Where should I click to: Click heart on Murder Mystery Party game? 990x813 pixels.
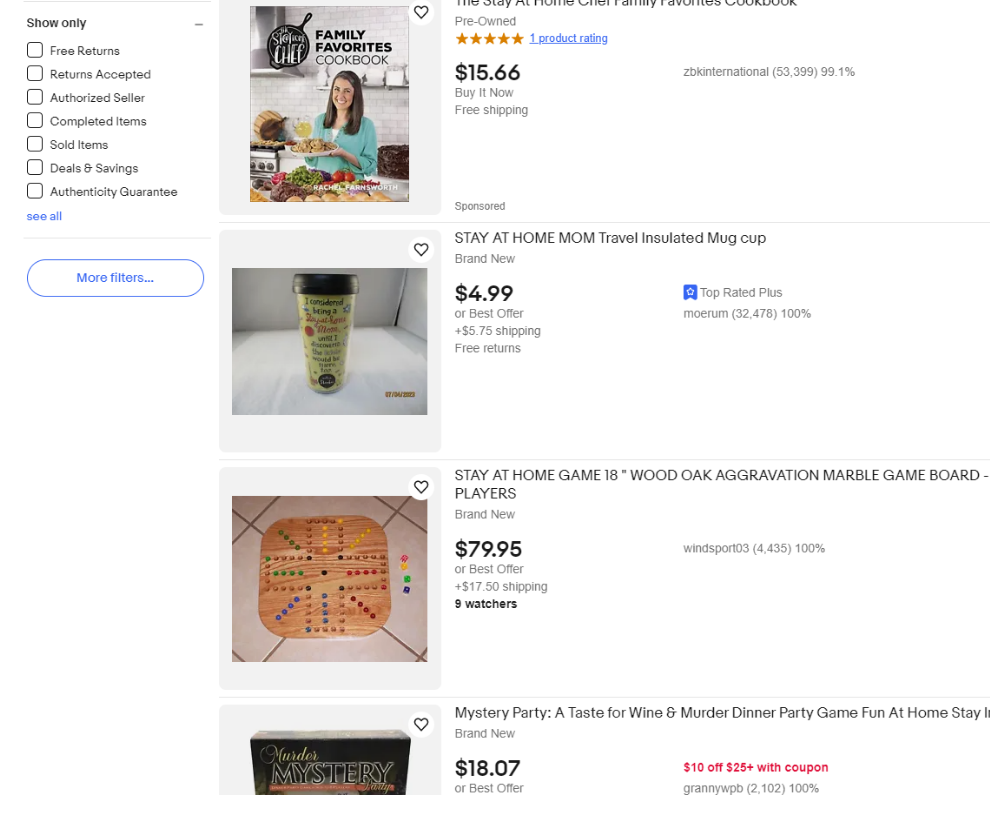421,724
